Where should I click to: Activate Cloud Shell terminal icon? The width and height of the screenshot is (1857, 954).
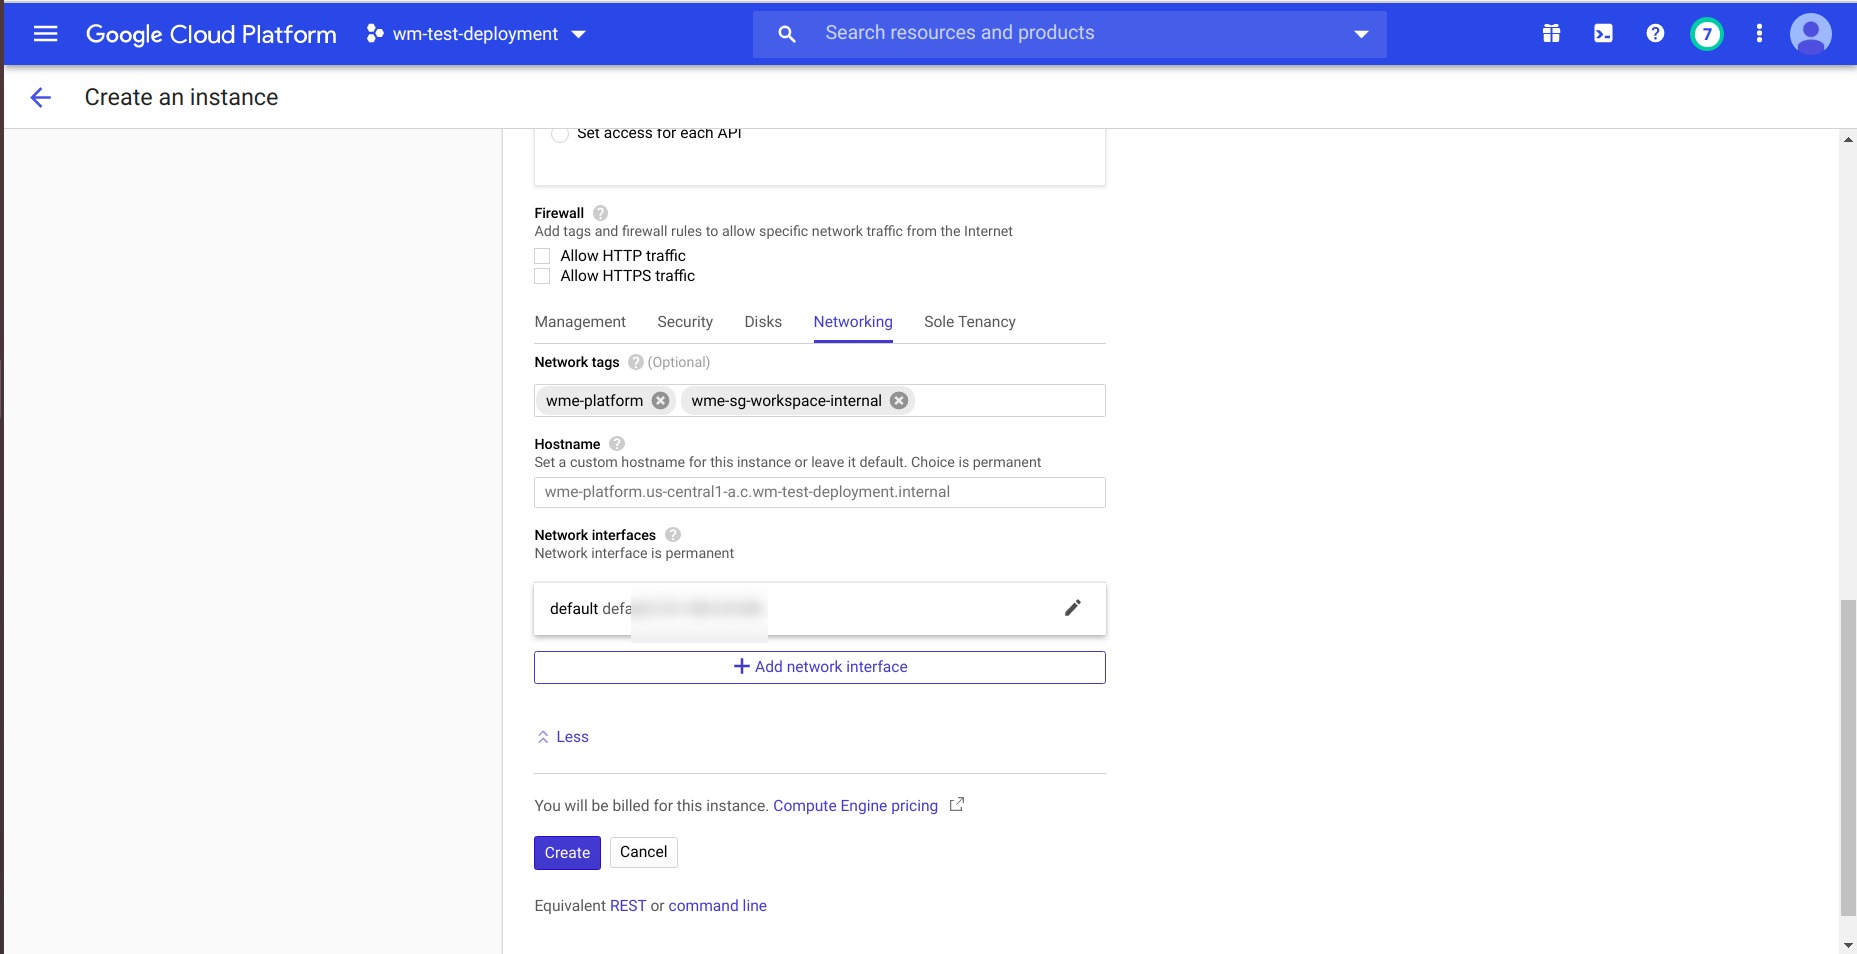[x=1603, y=34]
